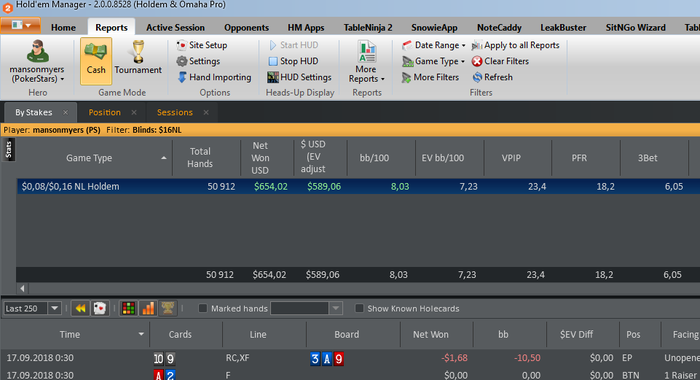Viewport: 700px width, 380px height.
Task: Click the playing cards replayer icon
Action: (100, 309)
